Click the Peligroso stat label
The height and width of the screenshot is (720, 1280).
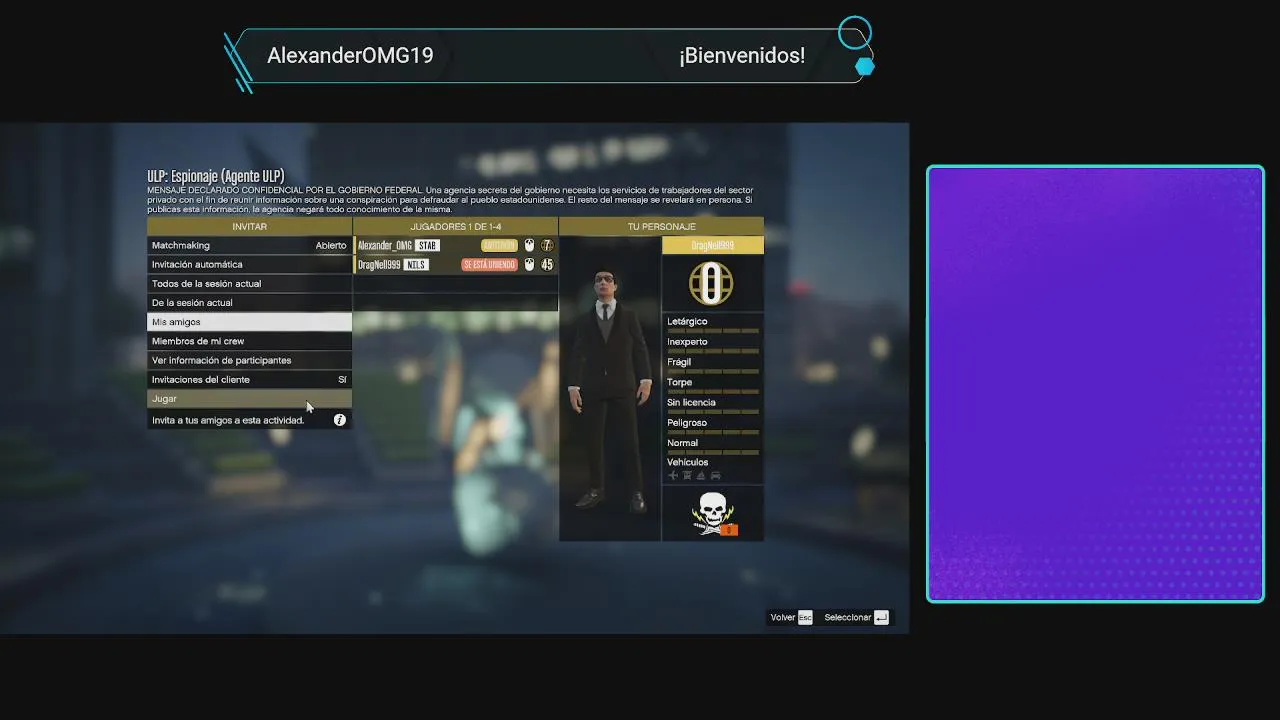pos(687,422)
